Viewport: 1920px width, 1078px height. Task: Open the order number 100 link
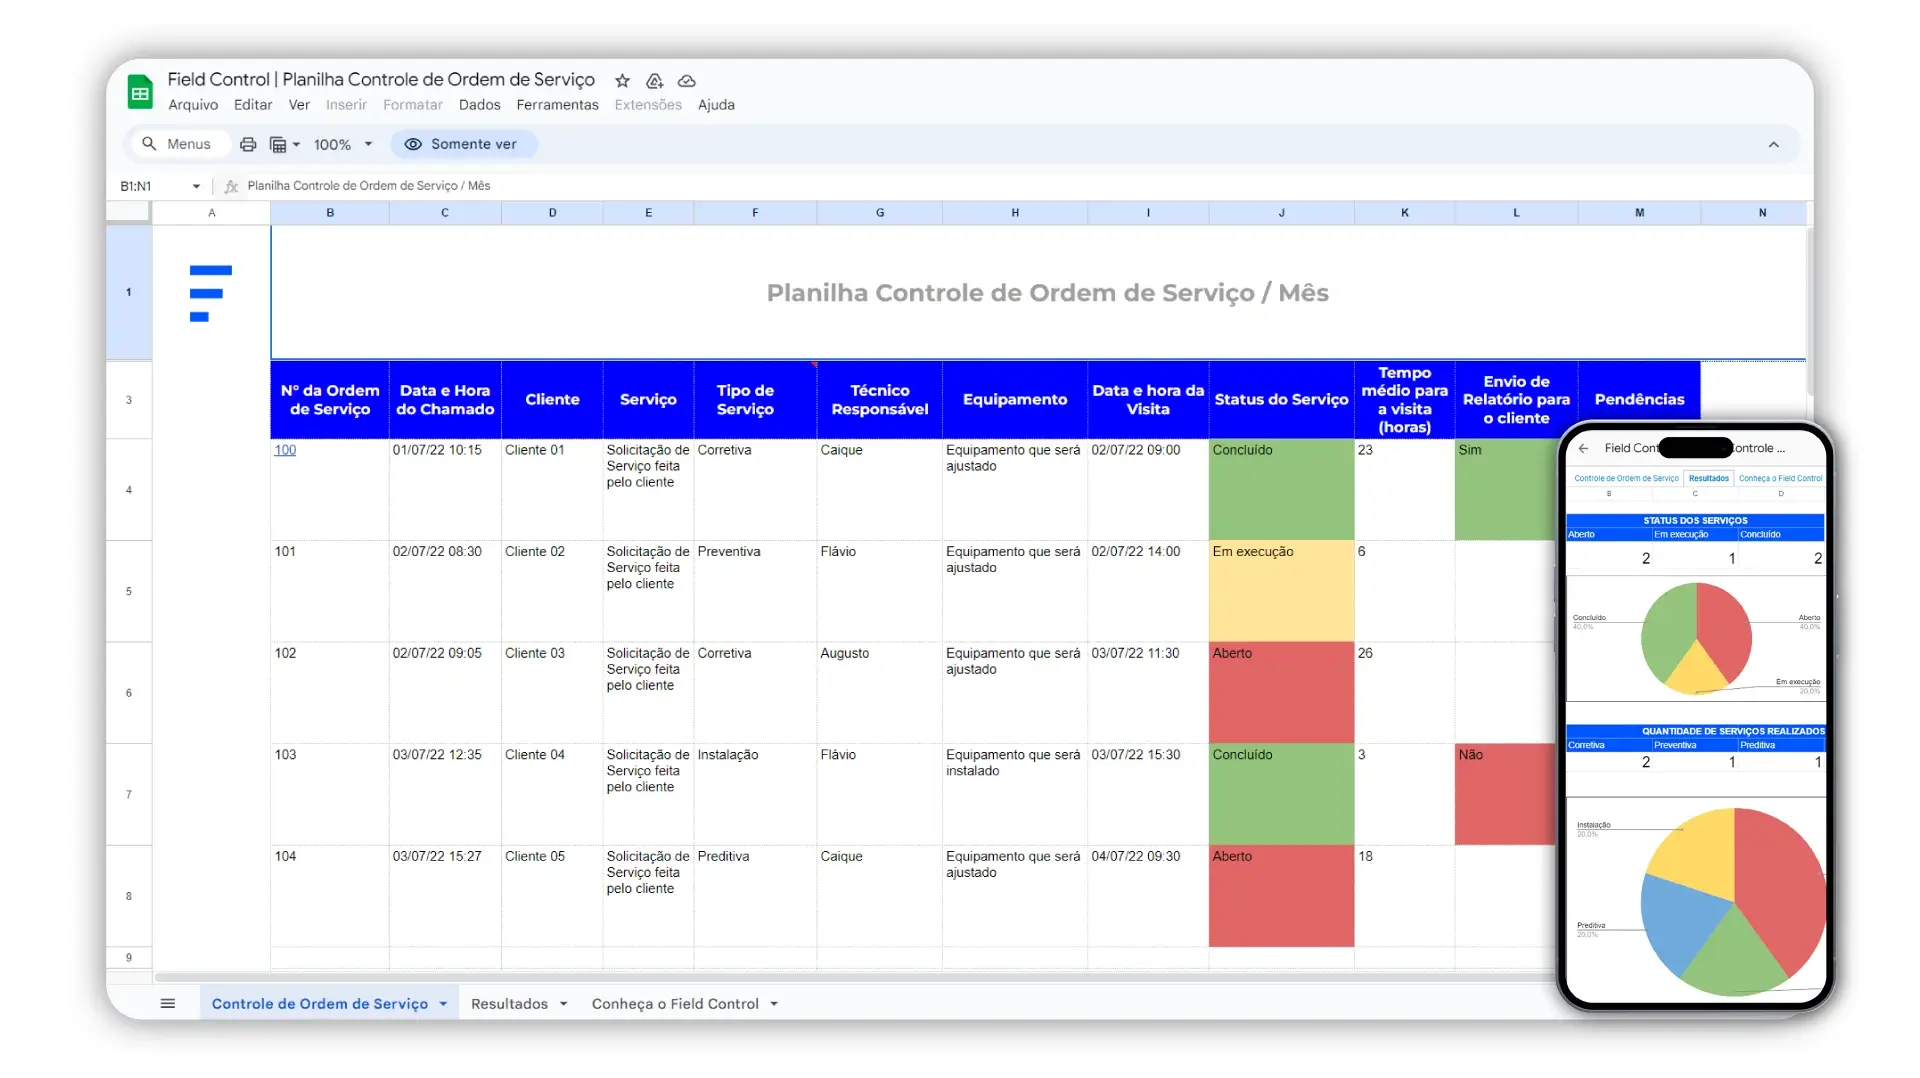285,450
